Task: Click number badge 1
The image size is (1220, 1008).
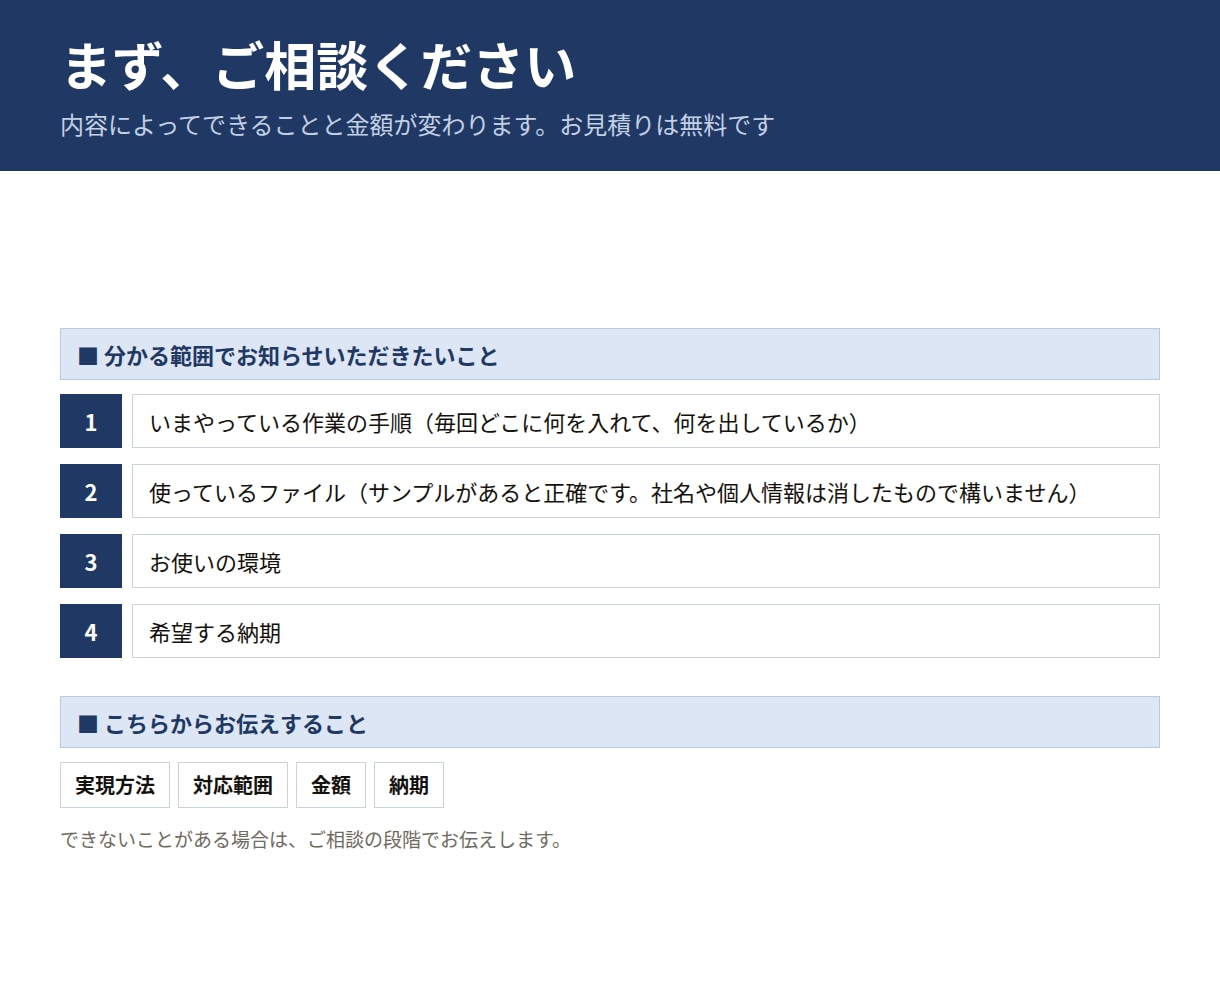Action: (x=91, y=421)
